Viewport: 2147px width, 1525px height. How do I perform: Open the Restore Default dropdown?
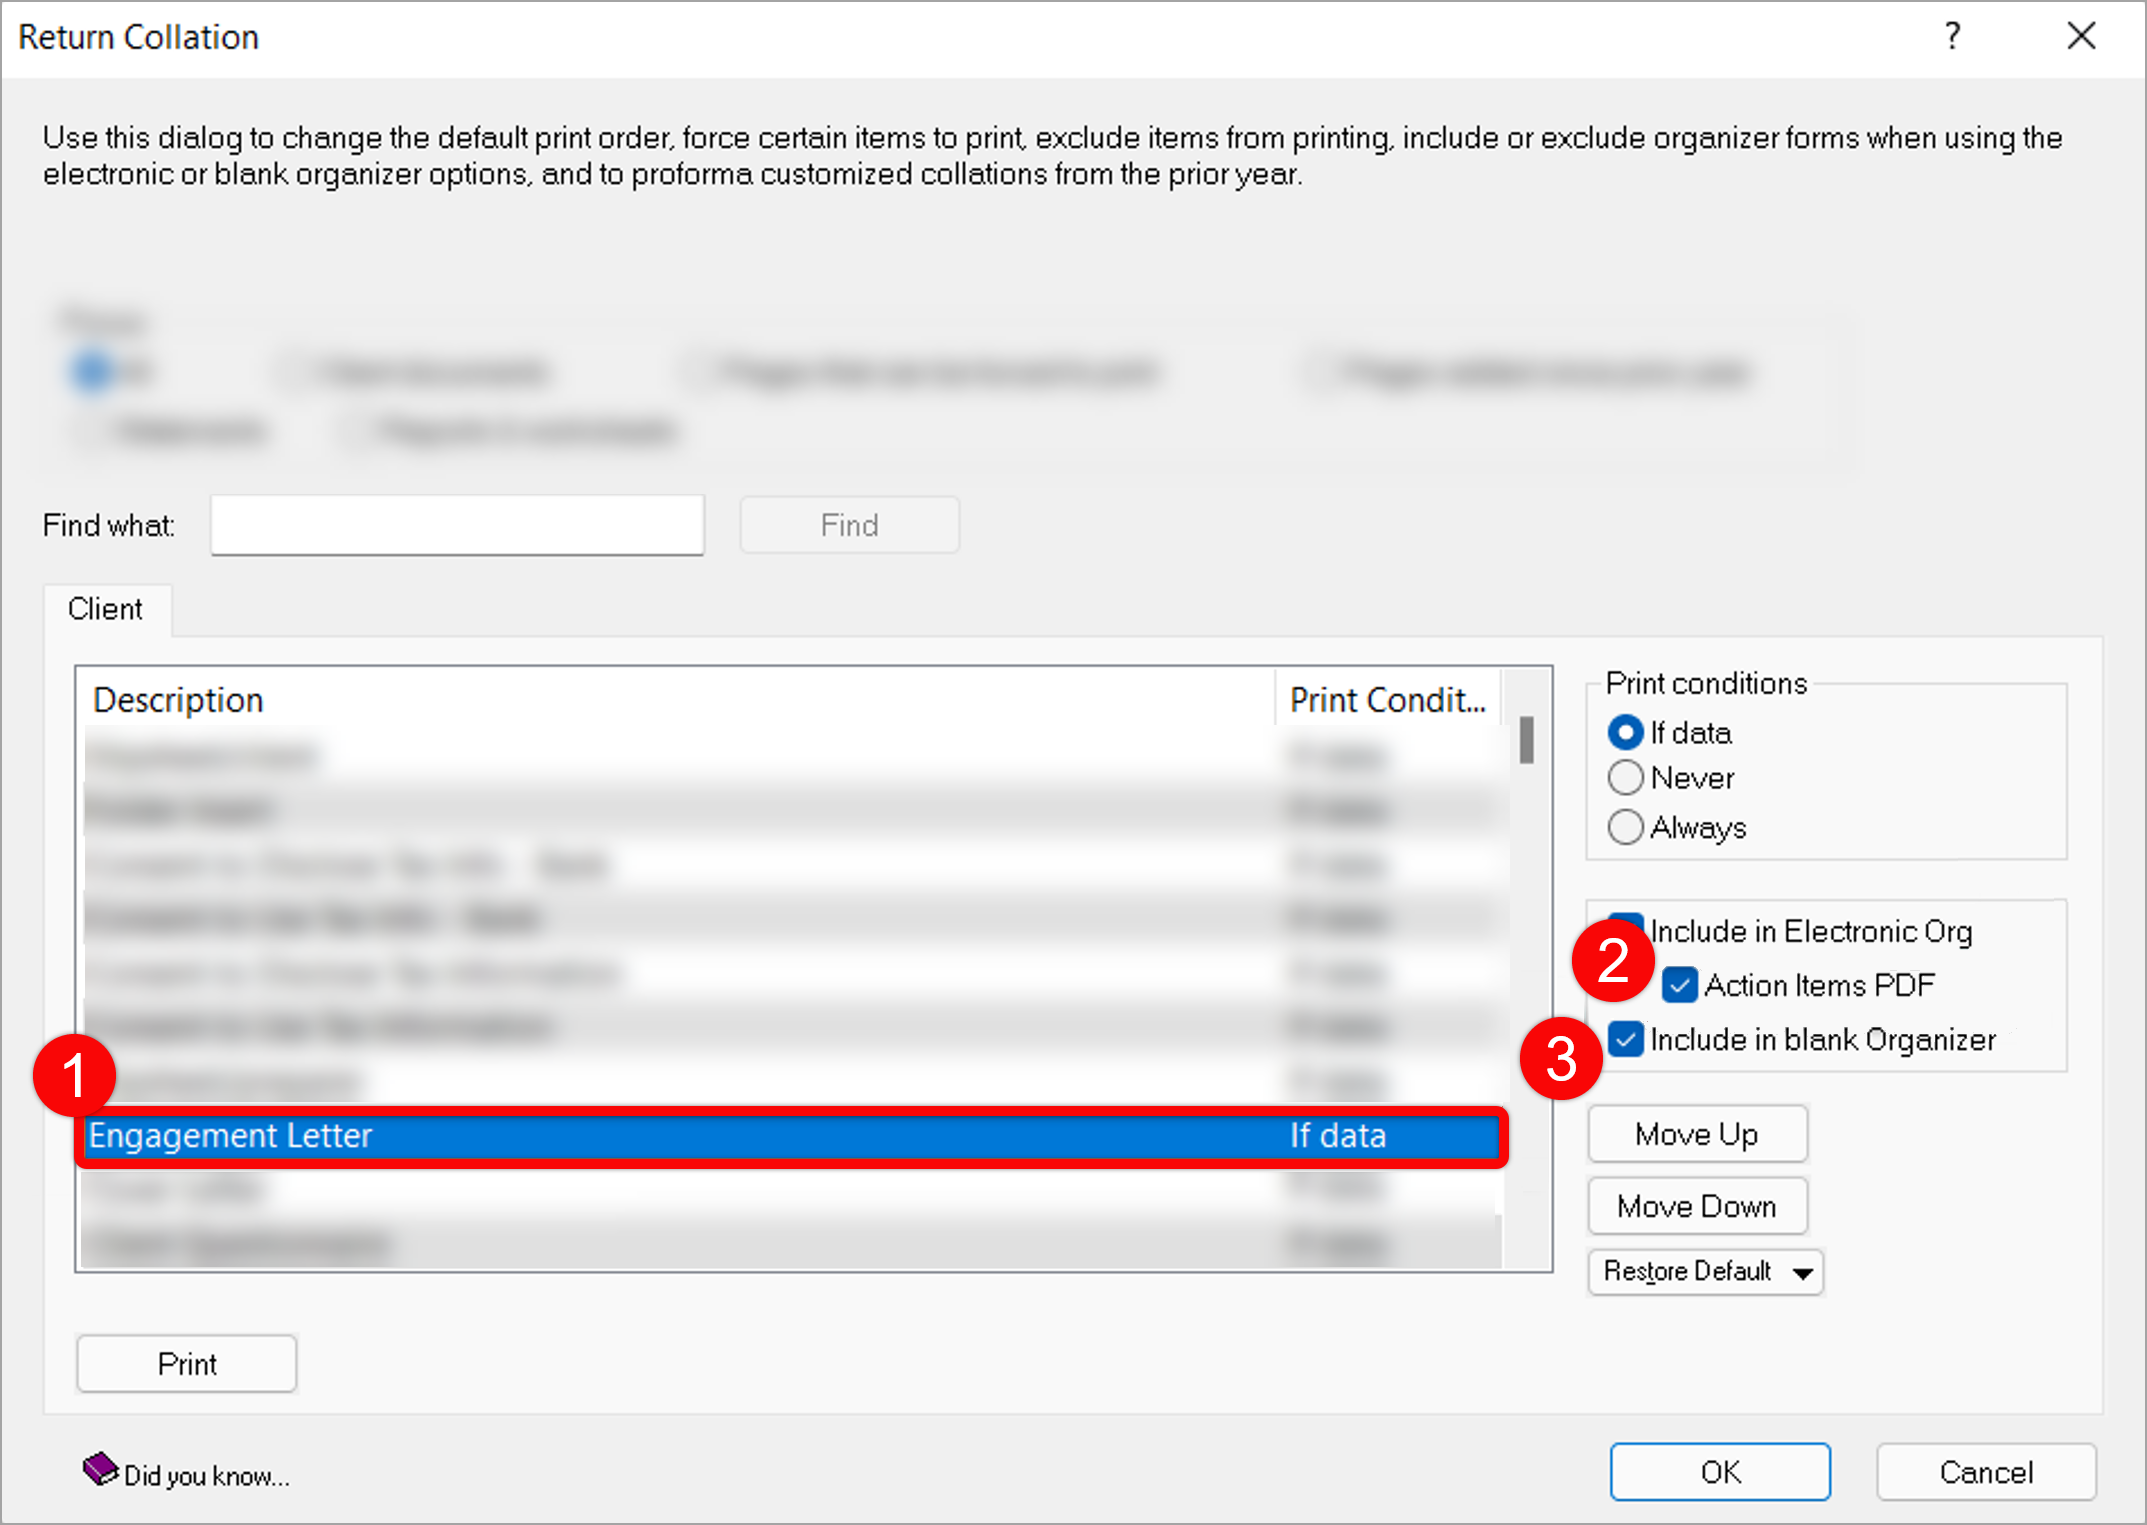pyautogui.click(x=1706, y=1271)
